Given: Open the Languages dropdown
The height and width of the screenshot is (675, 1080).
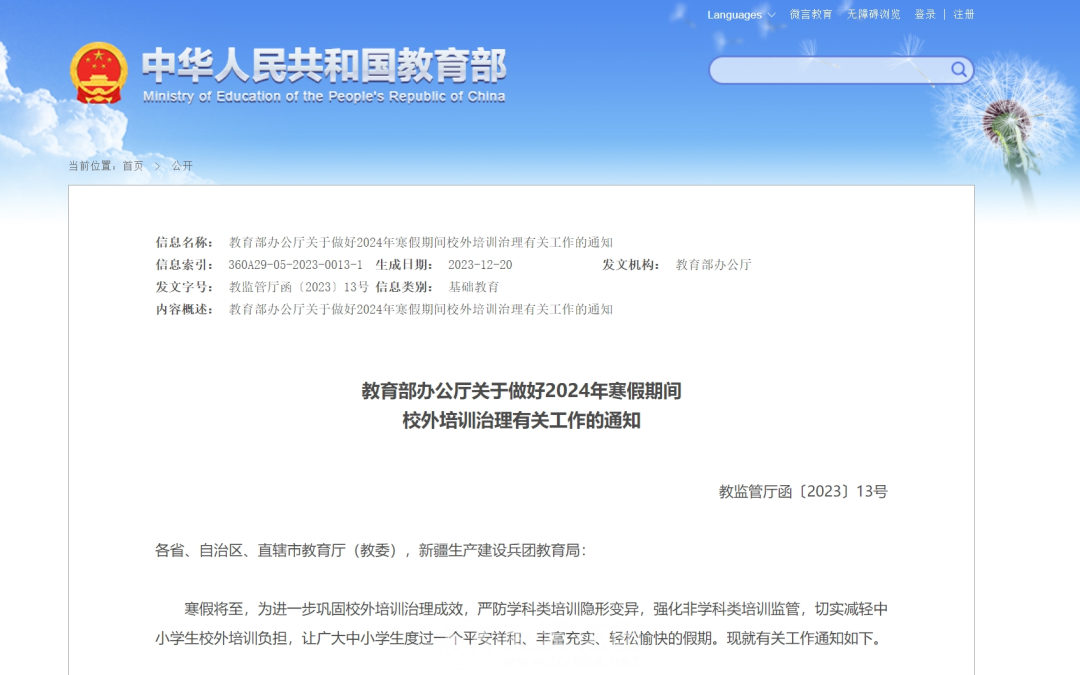Looking at the screenshot, I should tap(741, 14).
